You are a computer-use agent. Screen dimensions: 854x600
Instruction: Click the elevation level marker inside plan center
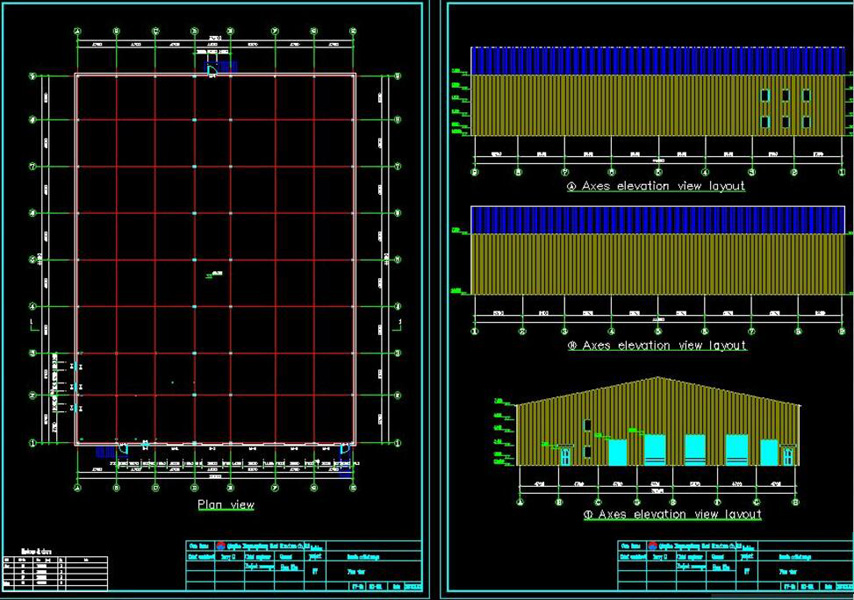pos(214,273)
